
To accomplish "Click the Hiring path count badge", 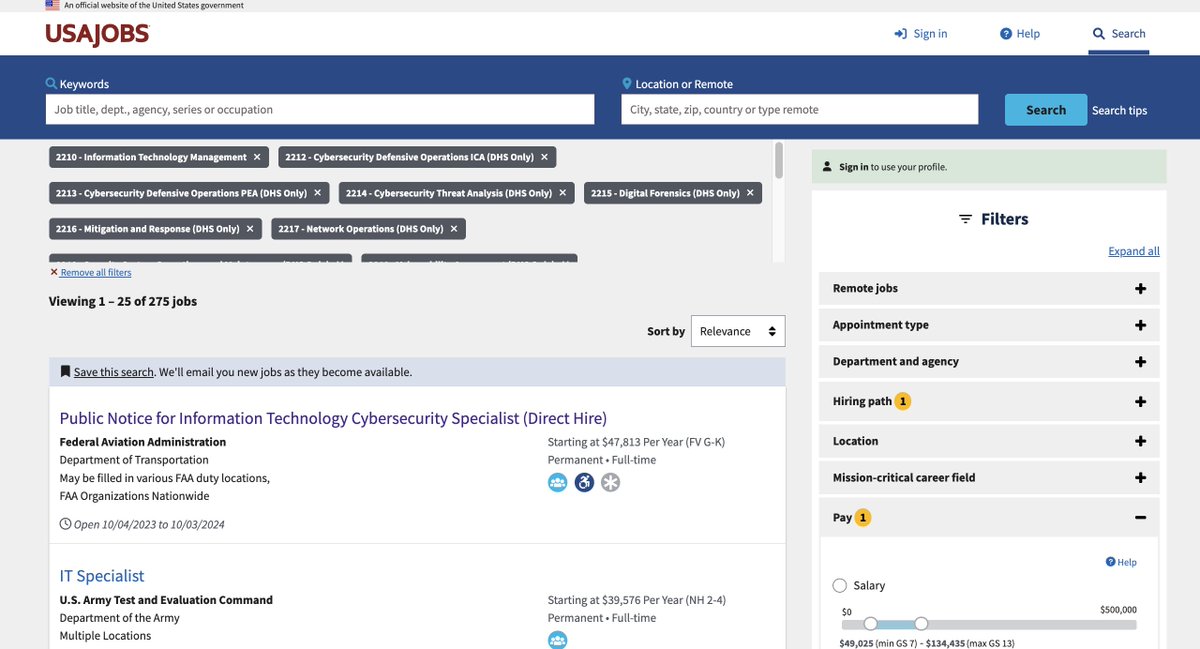I will tap(903, 401).
